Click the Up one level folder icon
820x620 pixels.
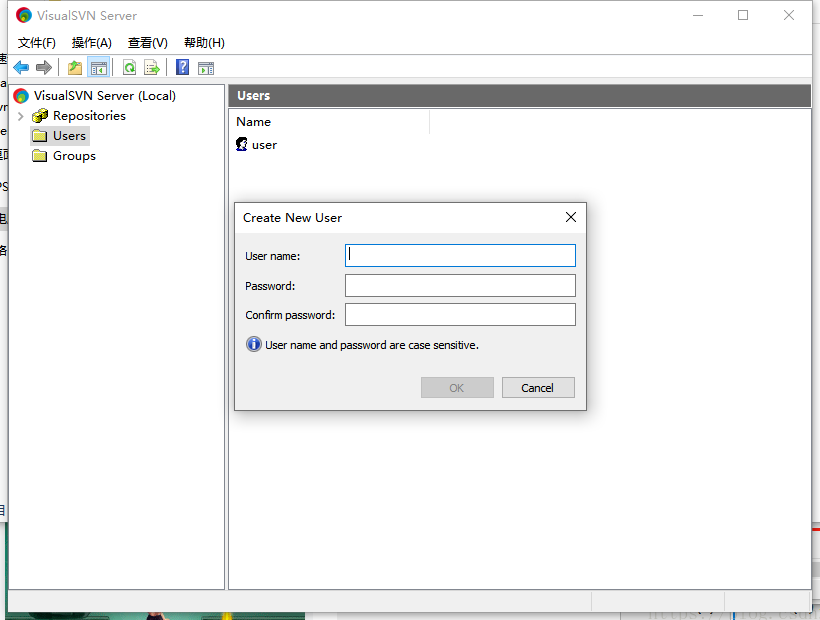(75, 67)
